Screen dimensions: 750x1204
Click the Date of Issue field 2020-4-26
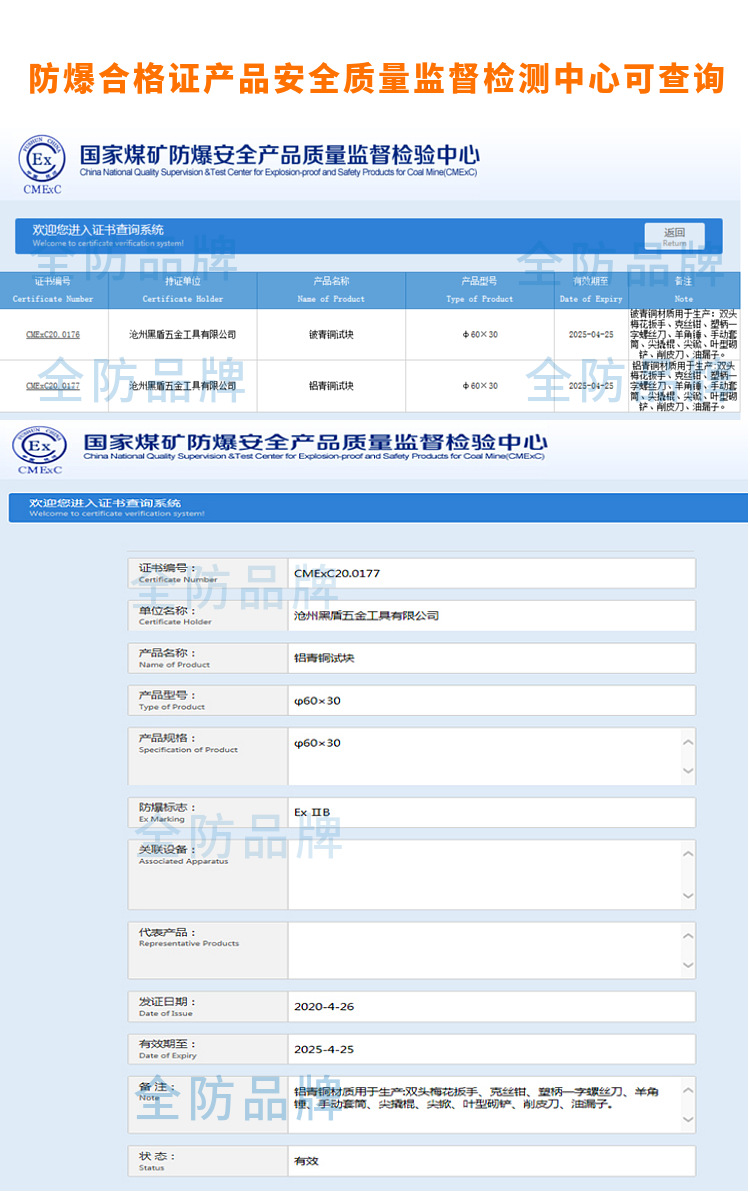tap(490, 1007)
